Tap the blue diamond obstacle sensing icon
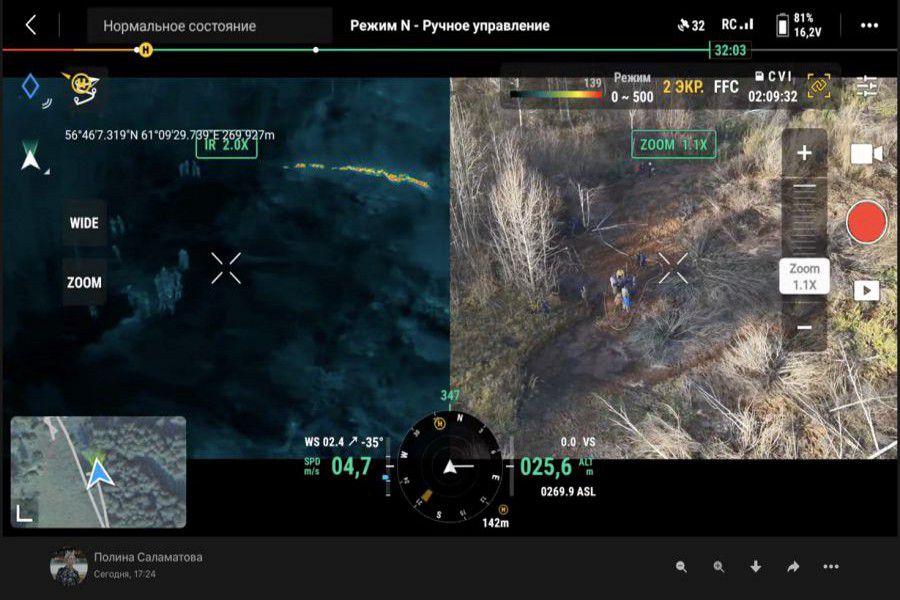 tap(30, 87)
